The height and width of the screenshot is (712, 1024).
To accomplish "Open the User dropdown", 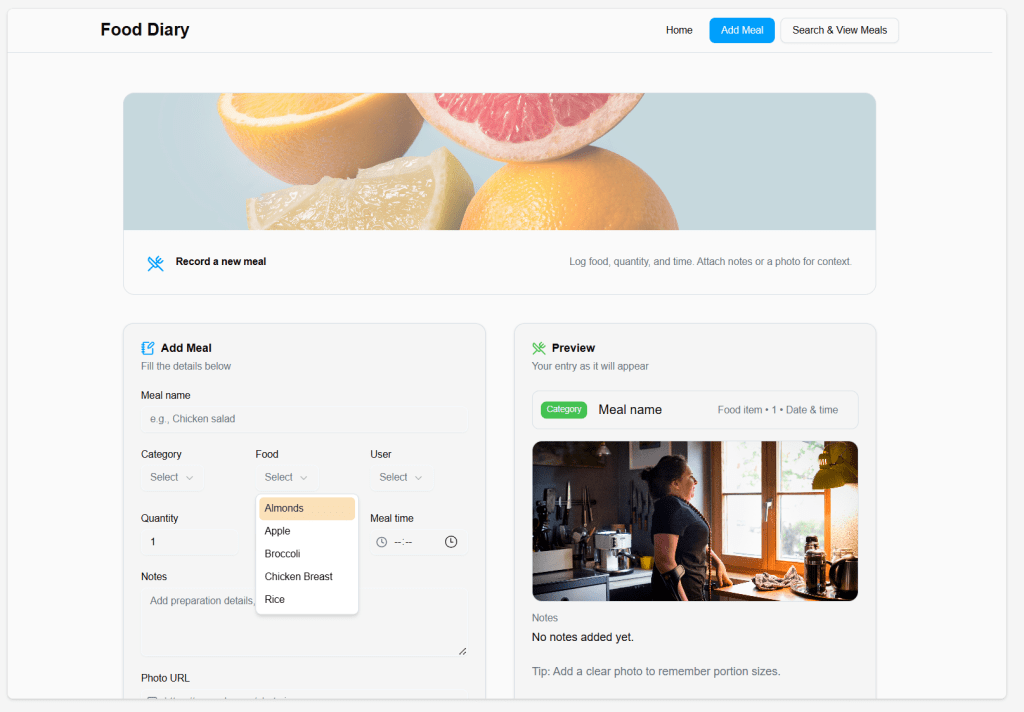I will click(400, 478).
